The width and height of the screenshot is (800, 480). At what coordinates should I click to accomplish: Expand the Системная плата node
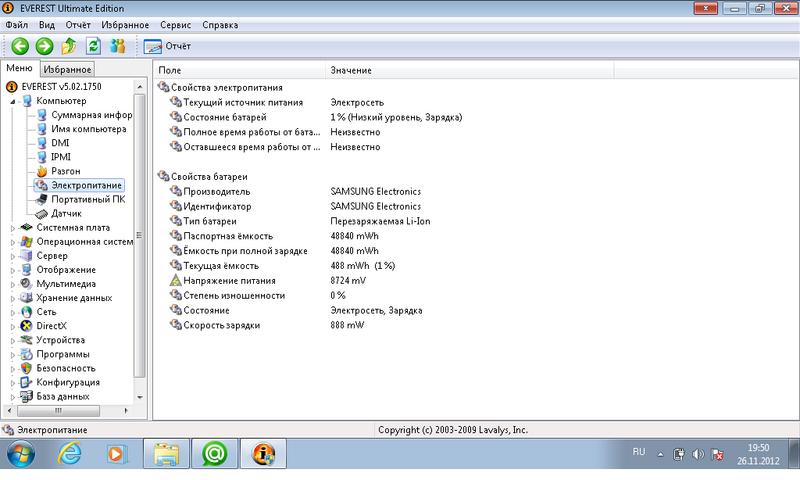(x=13, y=229)
